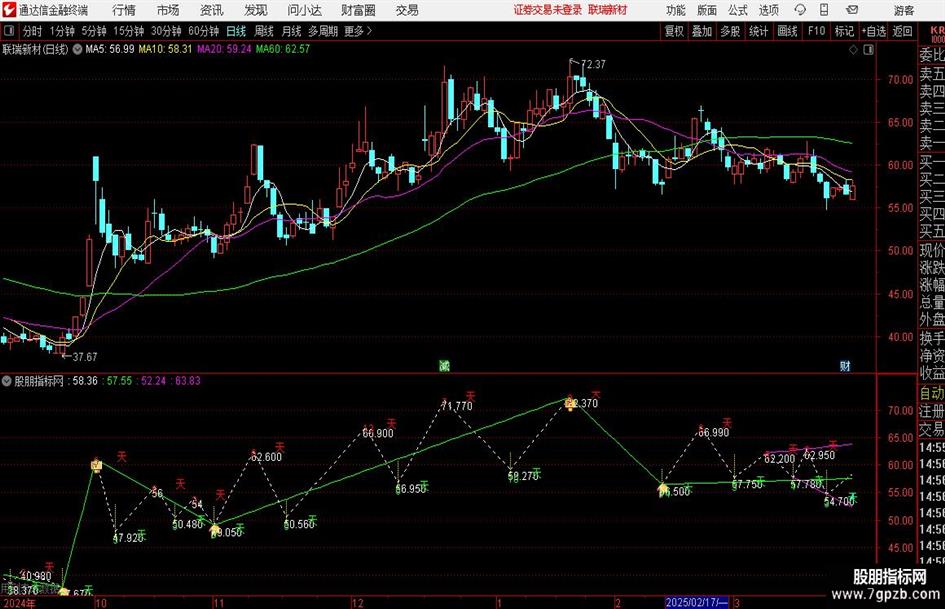Click the 叠加 overlay button
This screenshot has height=609, width=945.
[702, 31]
